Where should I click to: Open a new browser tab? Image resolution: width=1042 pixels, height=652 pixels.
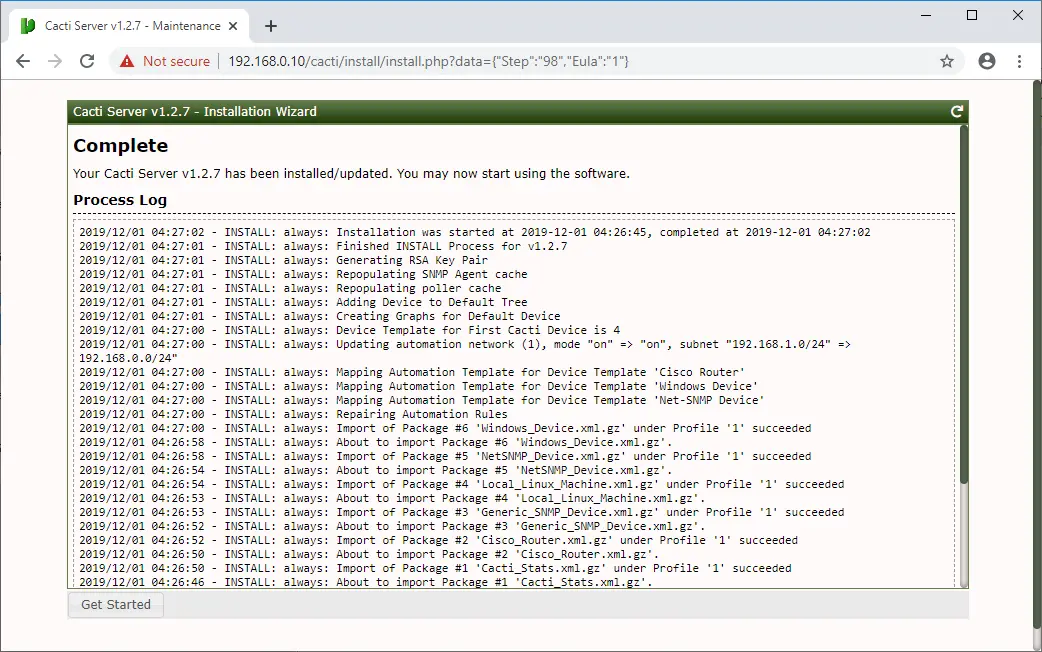point(270,26)
